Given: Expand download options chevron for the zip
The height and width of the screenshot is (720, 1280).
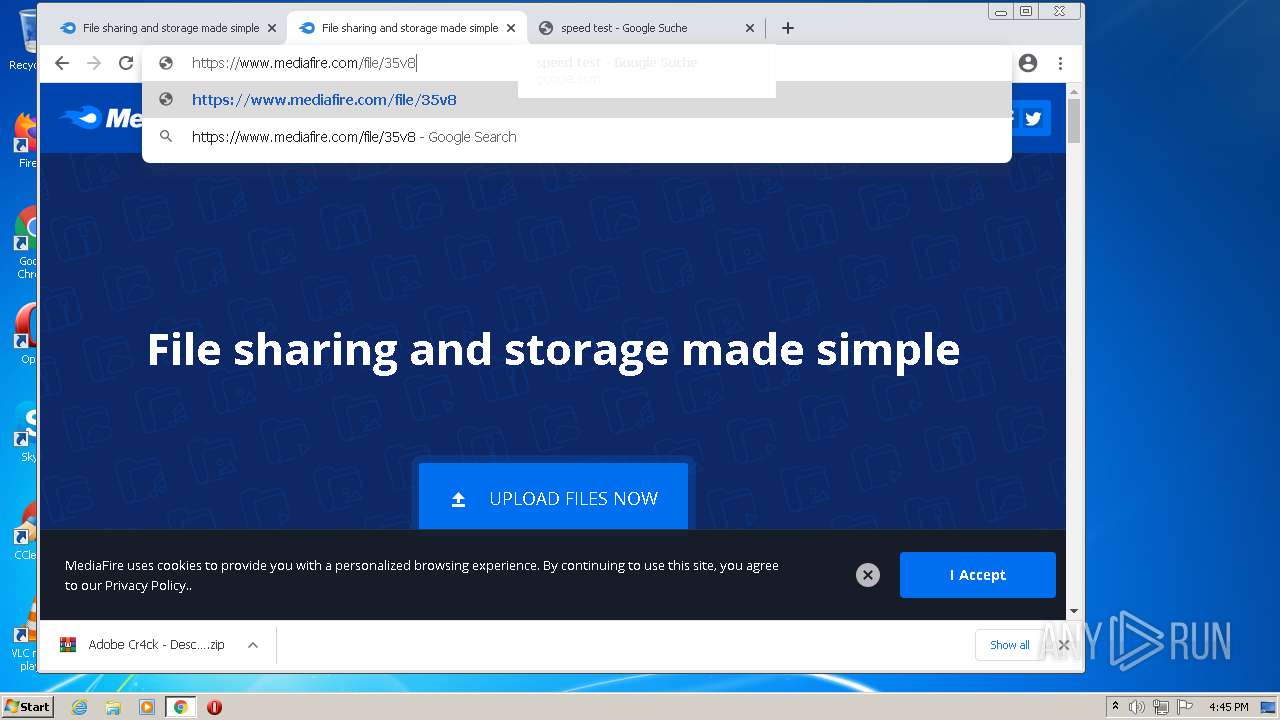Looking at the screenshot, I should pos(253,645).
